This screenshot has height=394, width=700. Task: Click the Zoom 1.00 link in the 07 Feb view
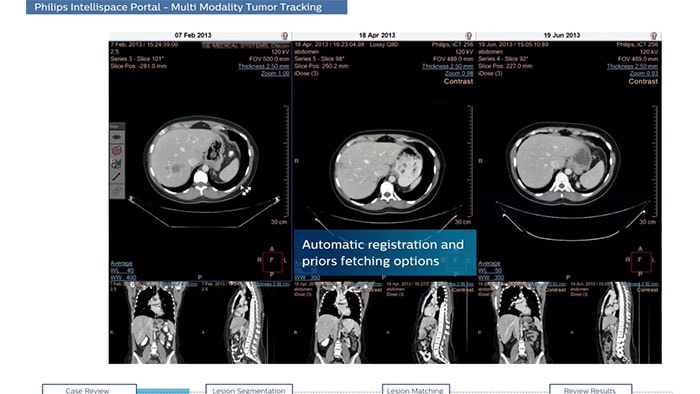click(275, 74)
